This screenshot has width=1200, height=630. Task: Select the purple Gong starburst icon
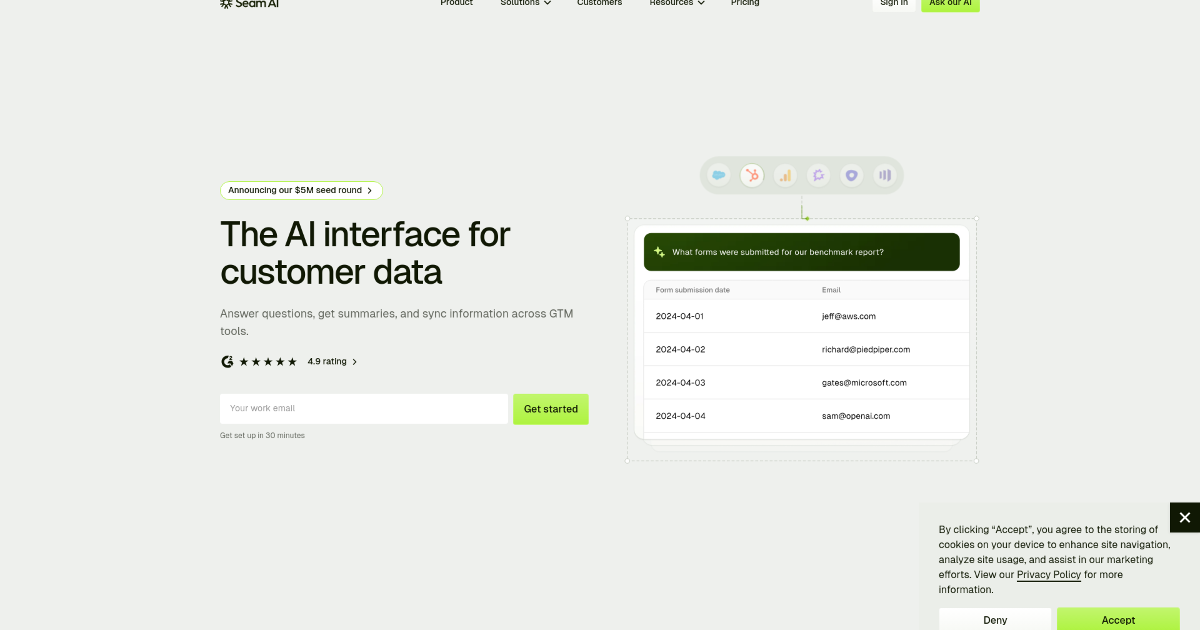point(818,175)
